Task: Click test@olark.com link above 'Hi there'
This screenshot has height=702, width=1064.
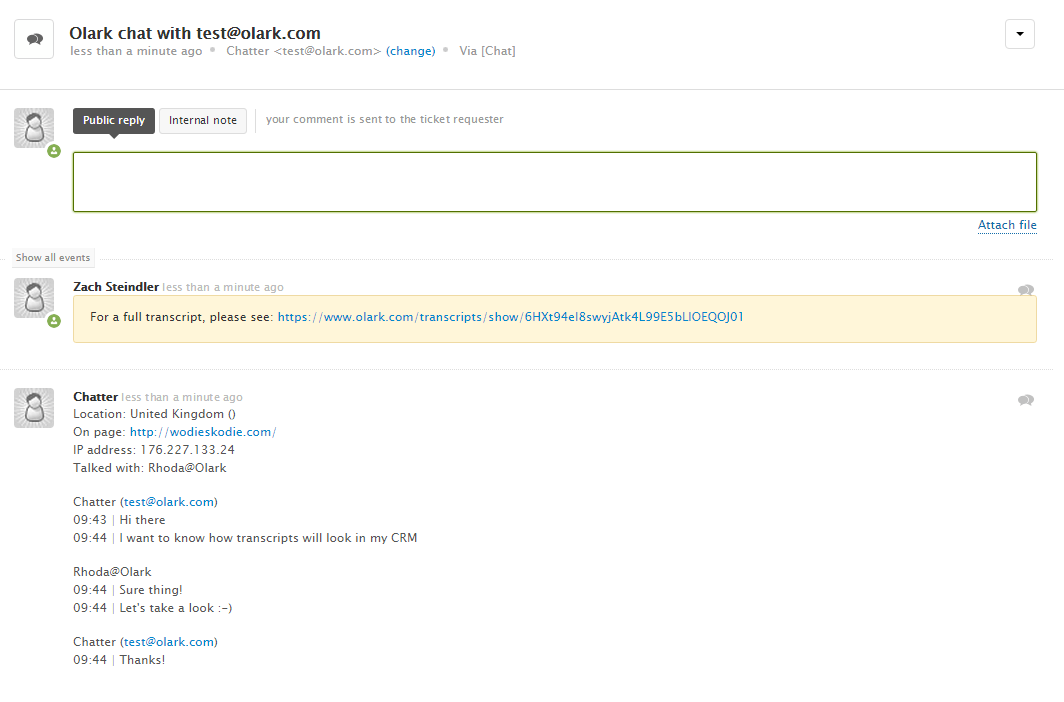Action: coord(169,502)
